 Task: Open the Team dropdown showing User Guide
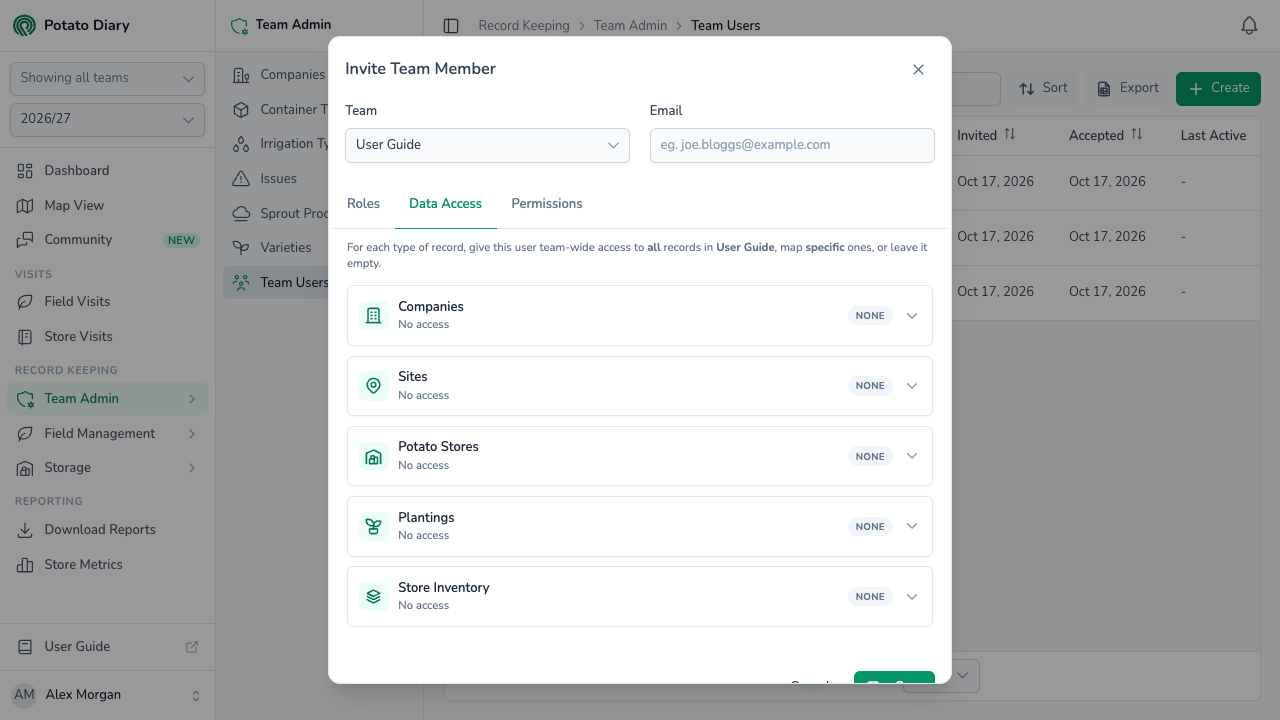pyautogui.click(x=487, y=145)
